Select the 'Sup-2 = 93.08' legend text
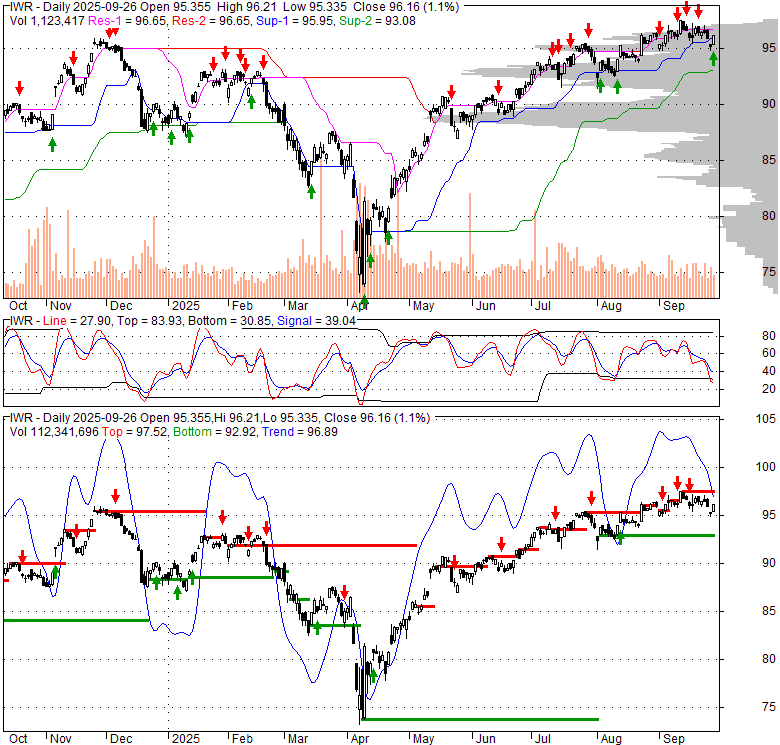Screen dimensions: 780x745 [x=378, y=21]
